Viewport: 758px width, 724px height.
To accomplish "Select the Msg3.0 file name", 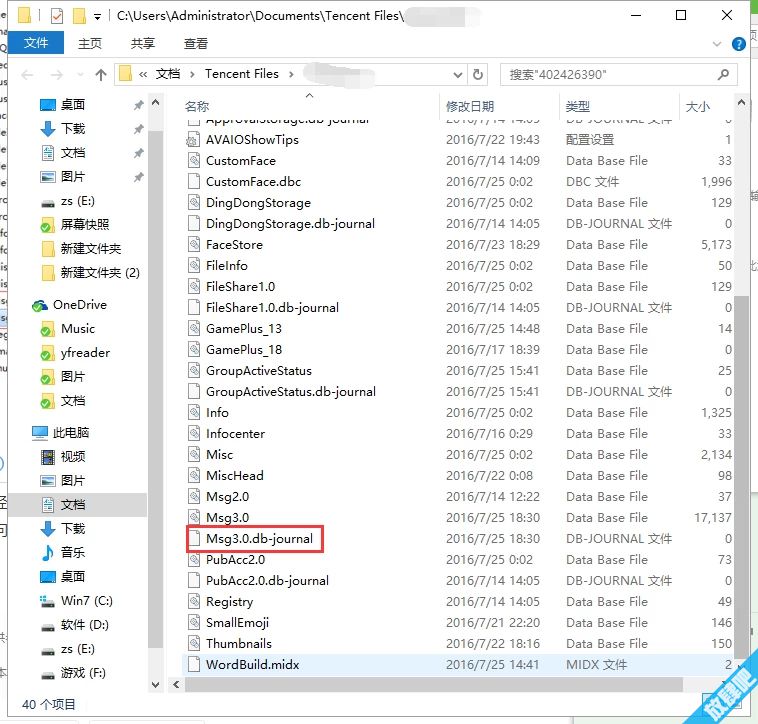I will click(227, 518).
